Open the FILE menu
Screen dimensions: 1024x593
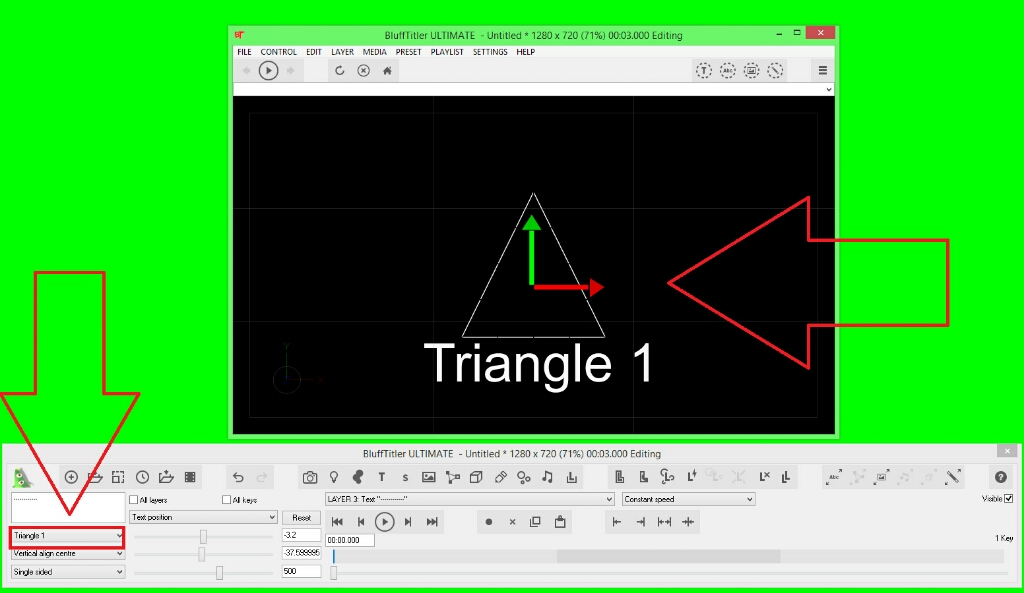244,52
